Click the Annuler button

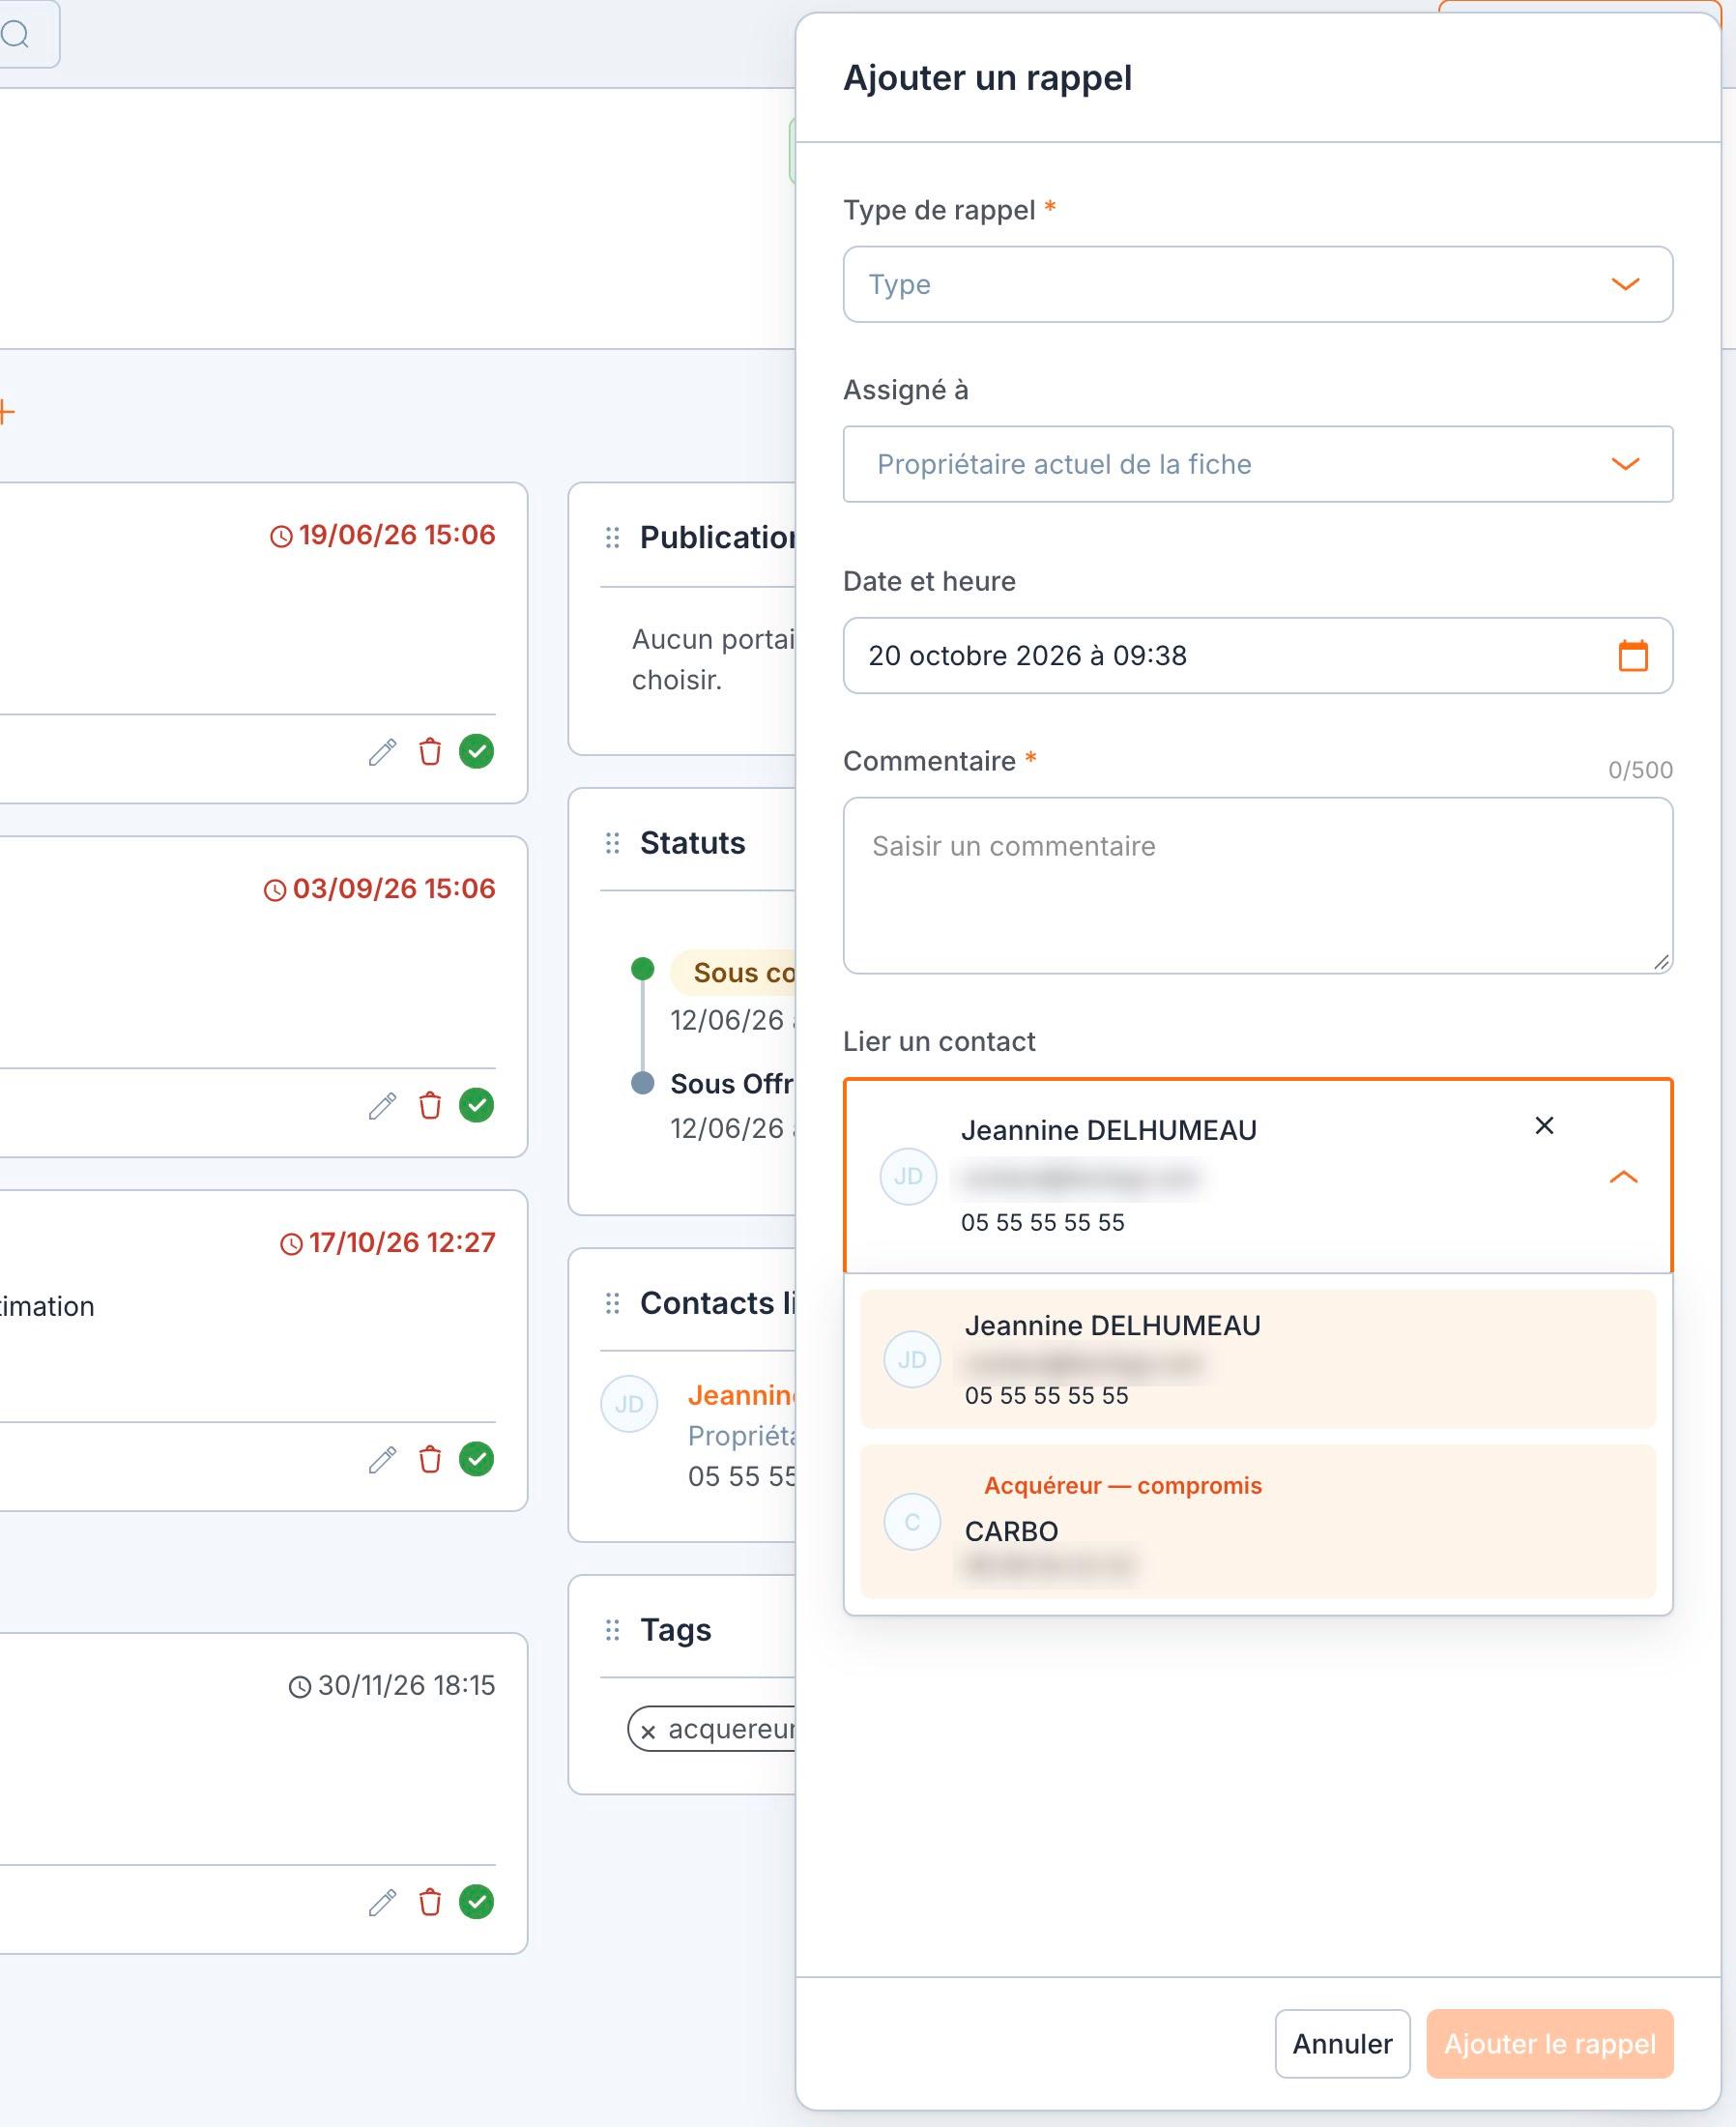coord(1342,2044)
